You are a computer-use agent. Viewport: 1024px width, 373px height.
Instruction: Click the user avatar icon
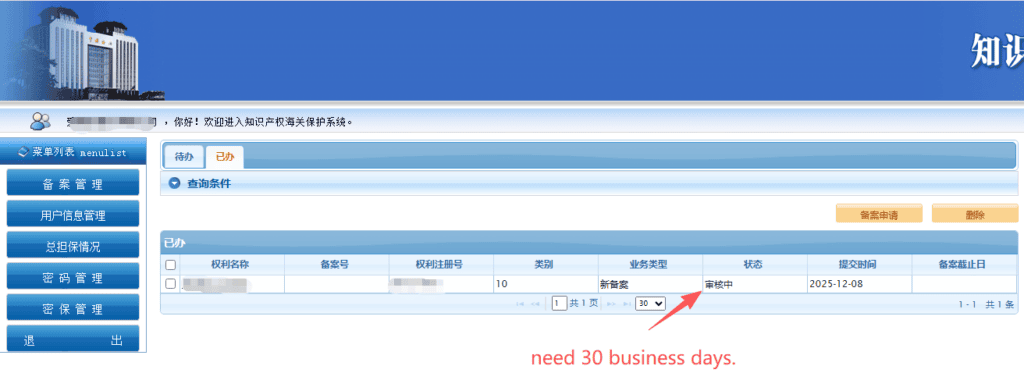click(40, 121)
